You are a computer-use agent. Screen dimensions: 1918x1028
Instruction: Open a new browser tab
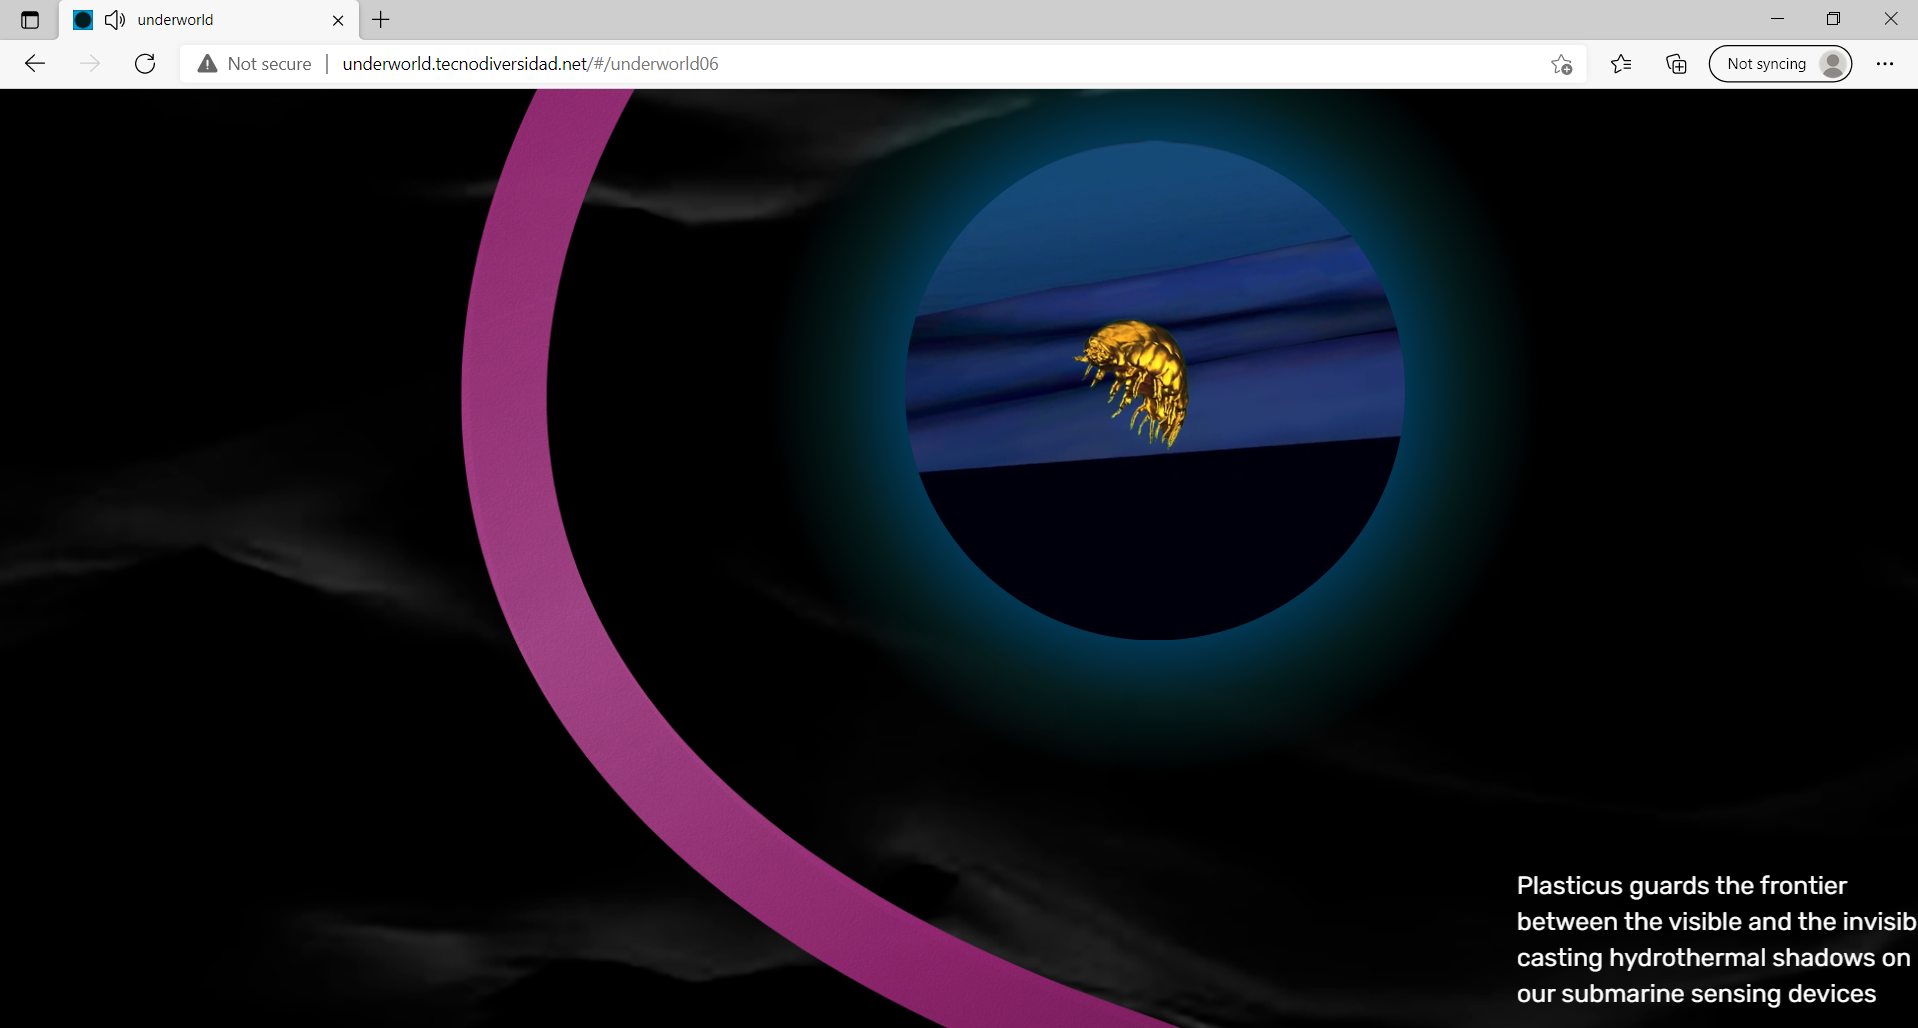tap(380, 20)
